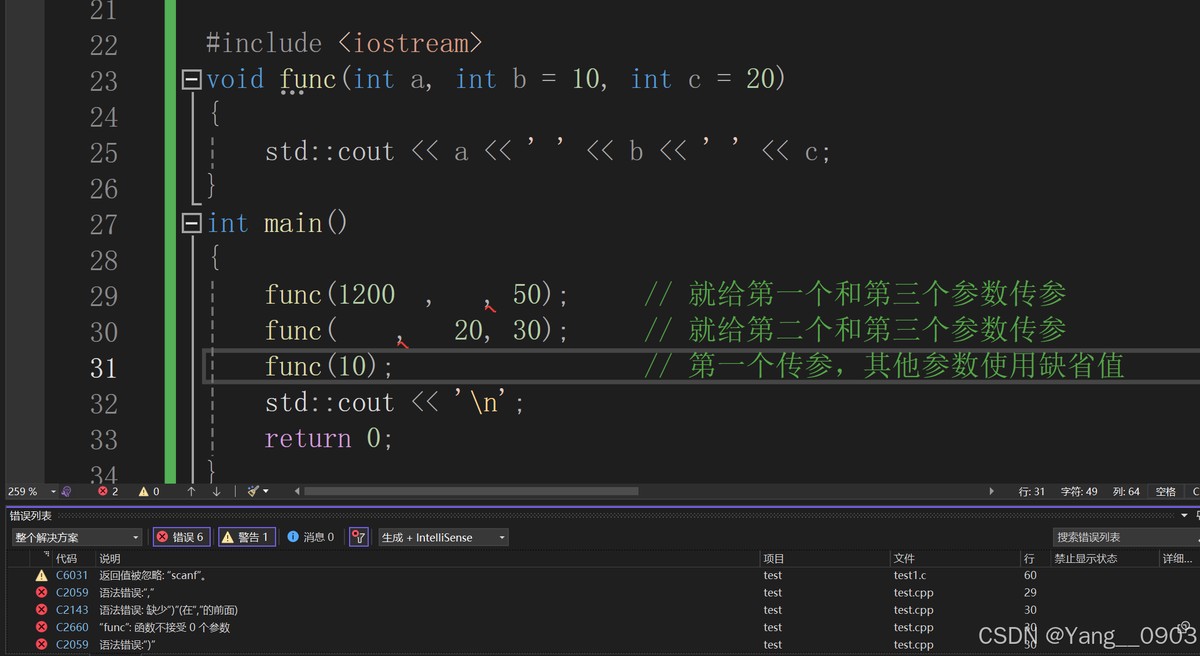Click the horizontal scrollbar thumb below editor
This screenshot has width=1200, height=656.
(x=470, y=492)
